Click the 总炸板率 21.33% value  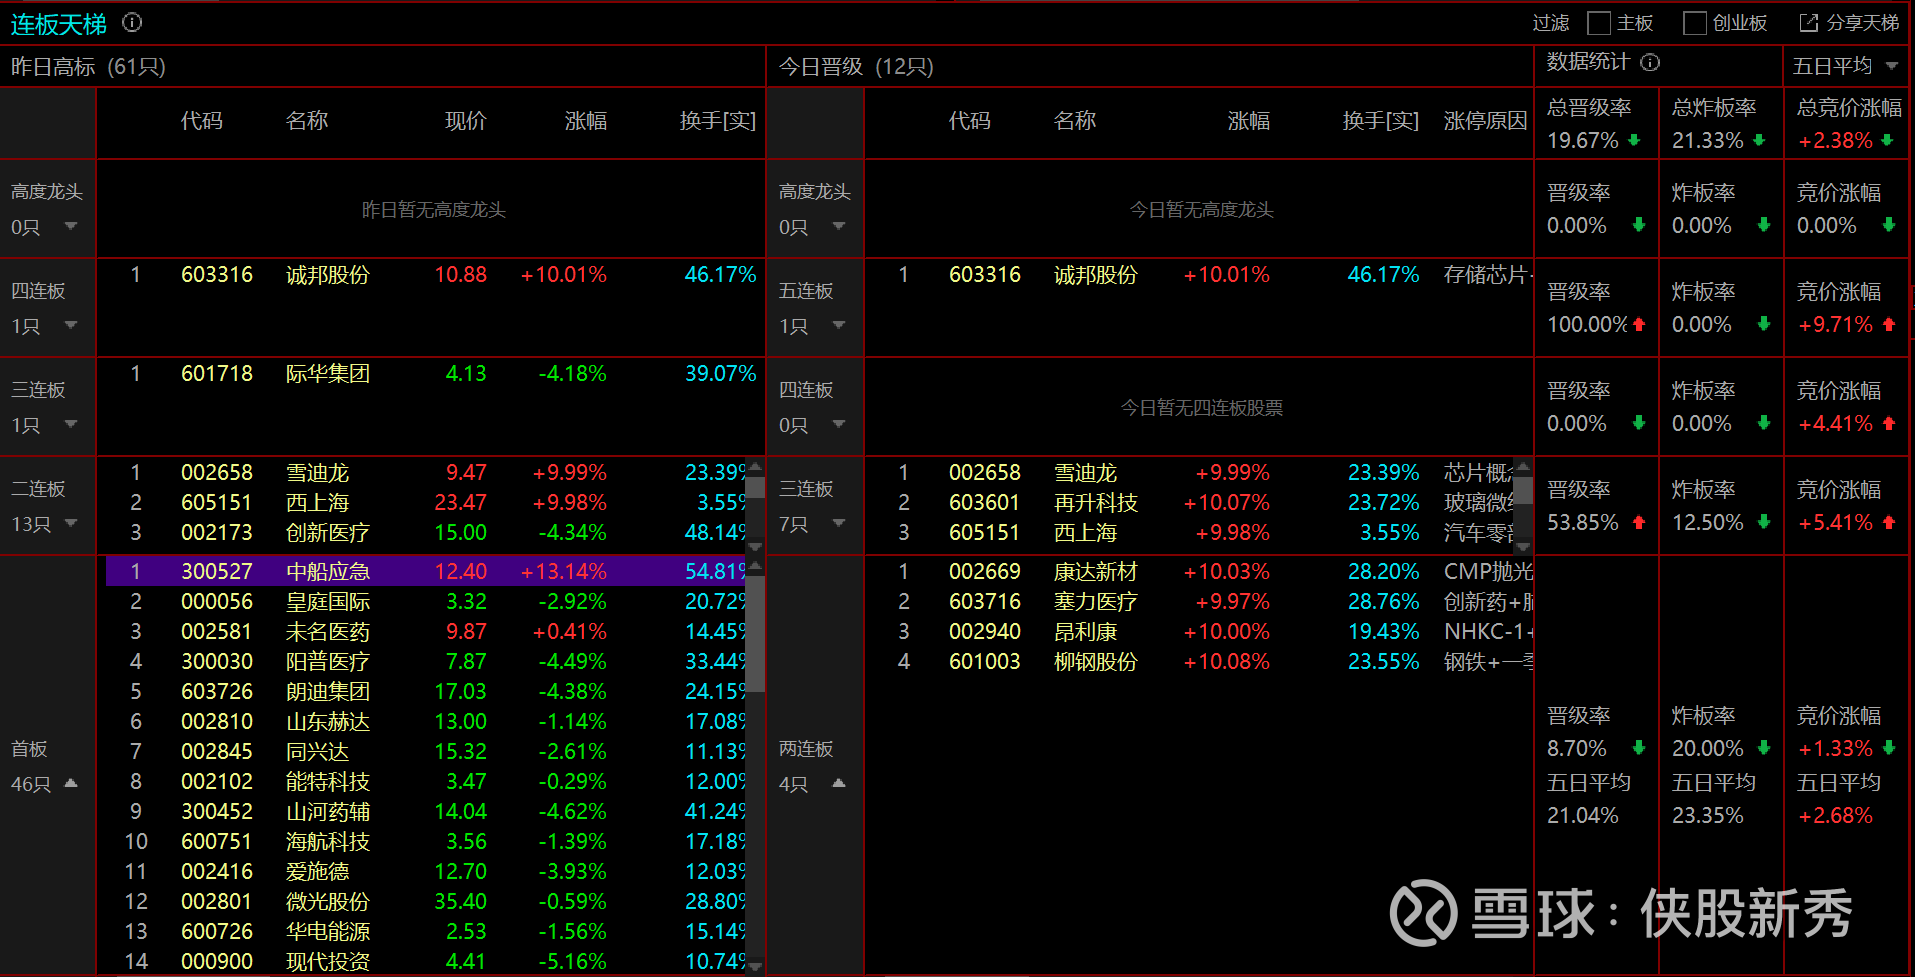(1708, 141)
